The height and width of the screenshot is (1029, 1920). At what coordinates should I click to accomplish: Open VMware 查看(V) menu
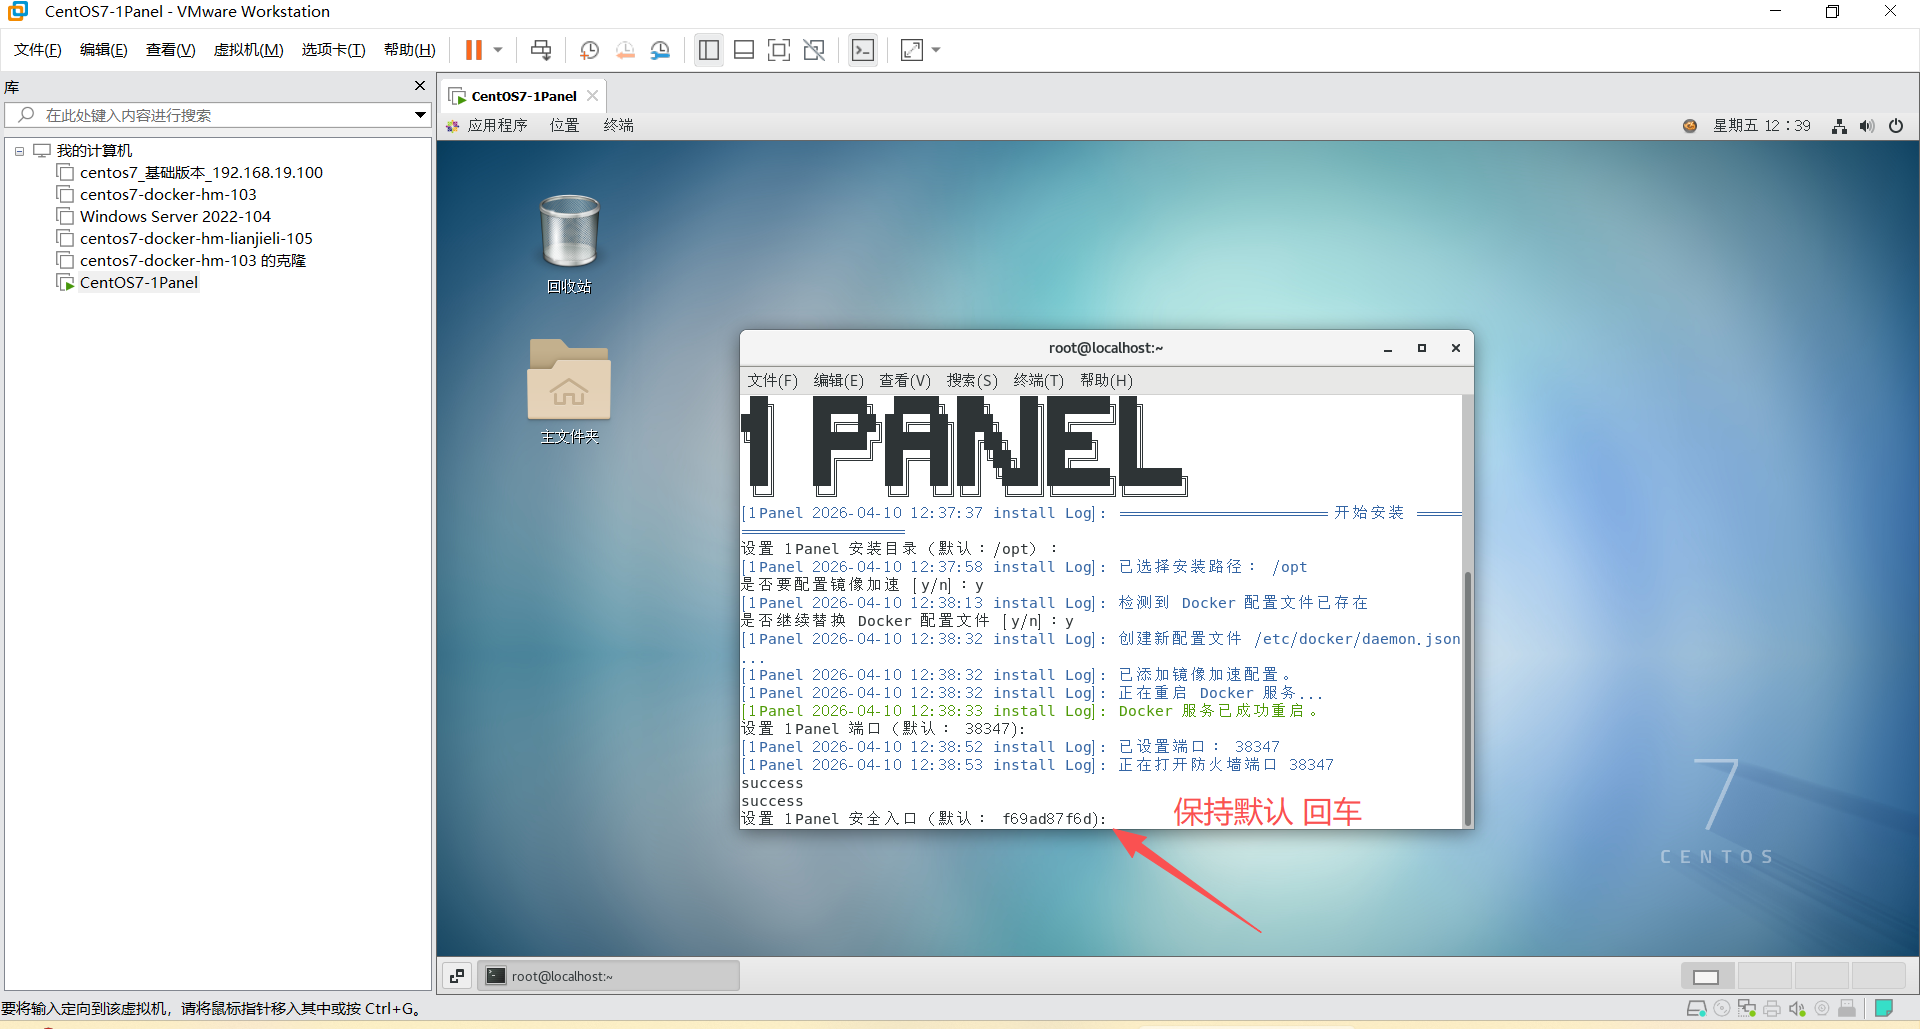tap(171, 50)
